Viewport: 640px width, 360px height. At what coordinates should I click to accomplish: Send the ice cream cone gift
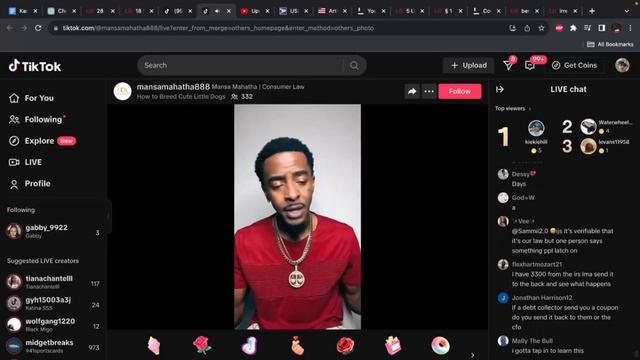154,346
